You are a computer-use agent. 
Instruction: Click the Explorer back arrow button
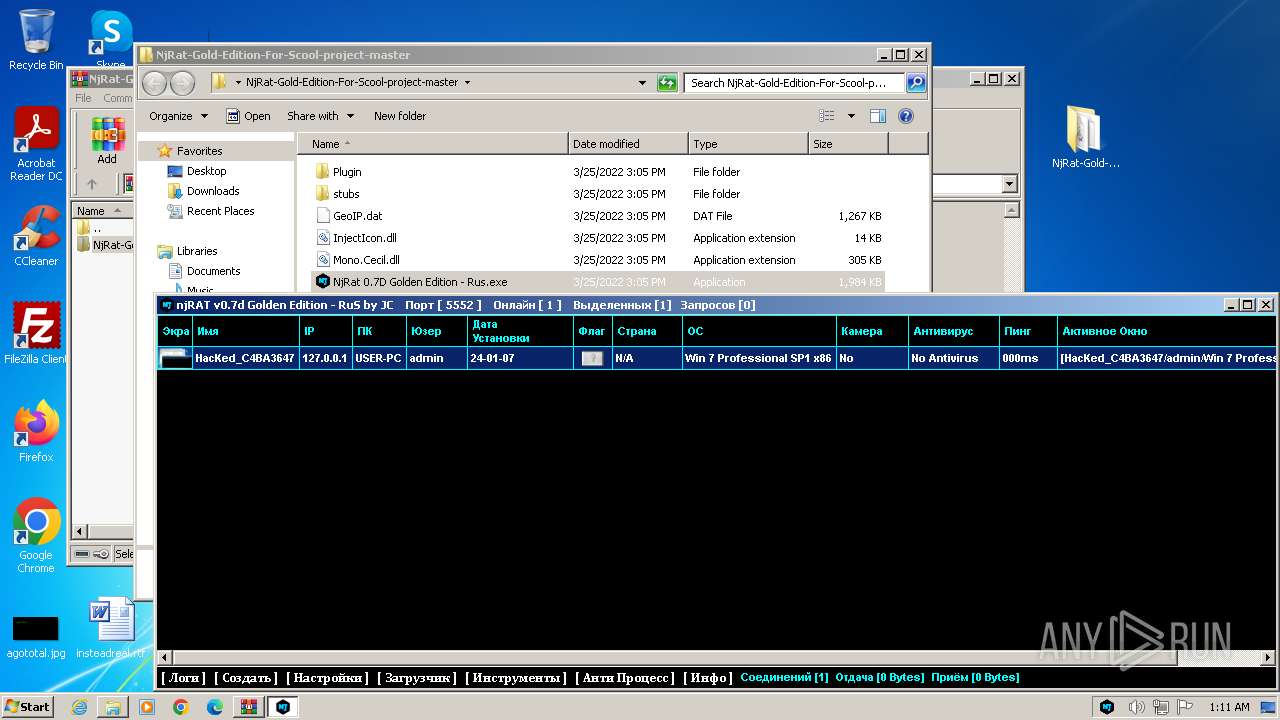(x=155, y=83)
